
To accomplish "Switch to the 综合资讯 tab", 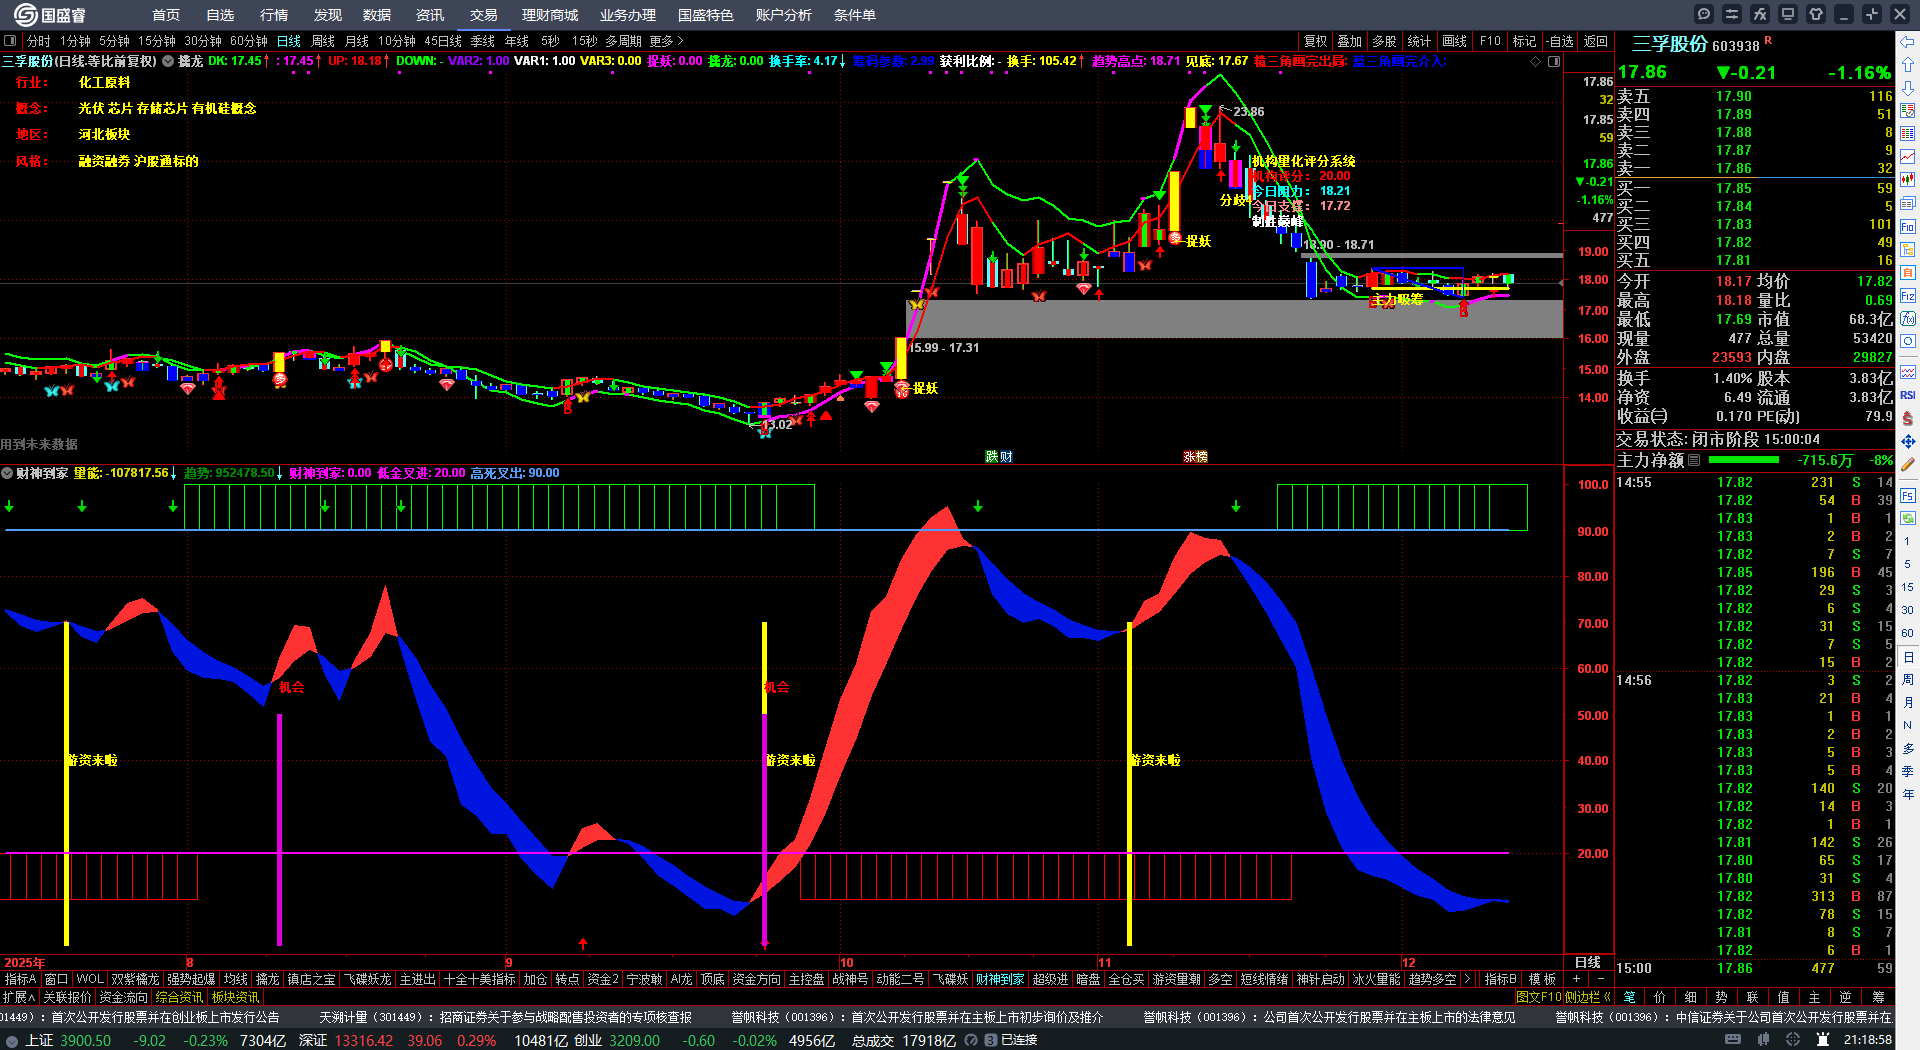I will pos(179,997).
